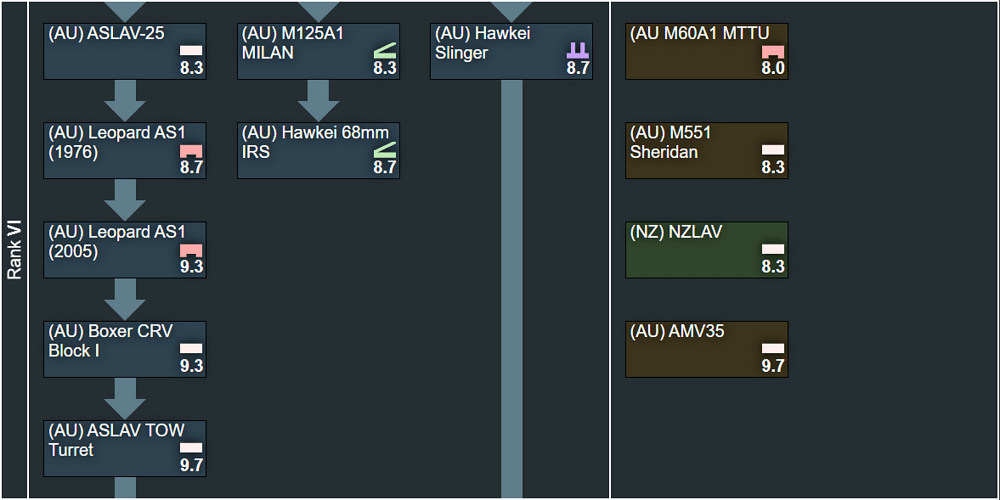Click the 9.7 rating on AMV35
This screenshot has height=500, width=1000.
(774, 367)
